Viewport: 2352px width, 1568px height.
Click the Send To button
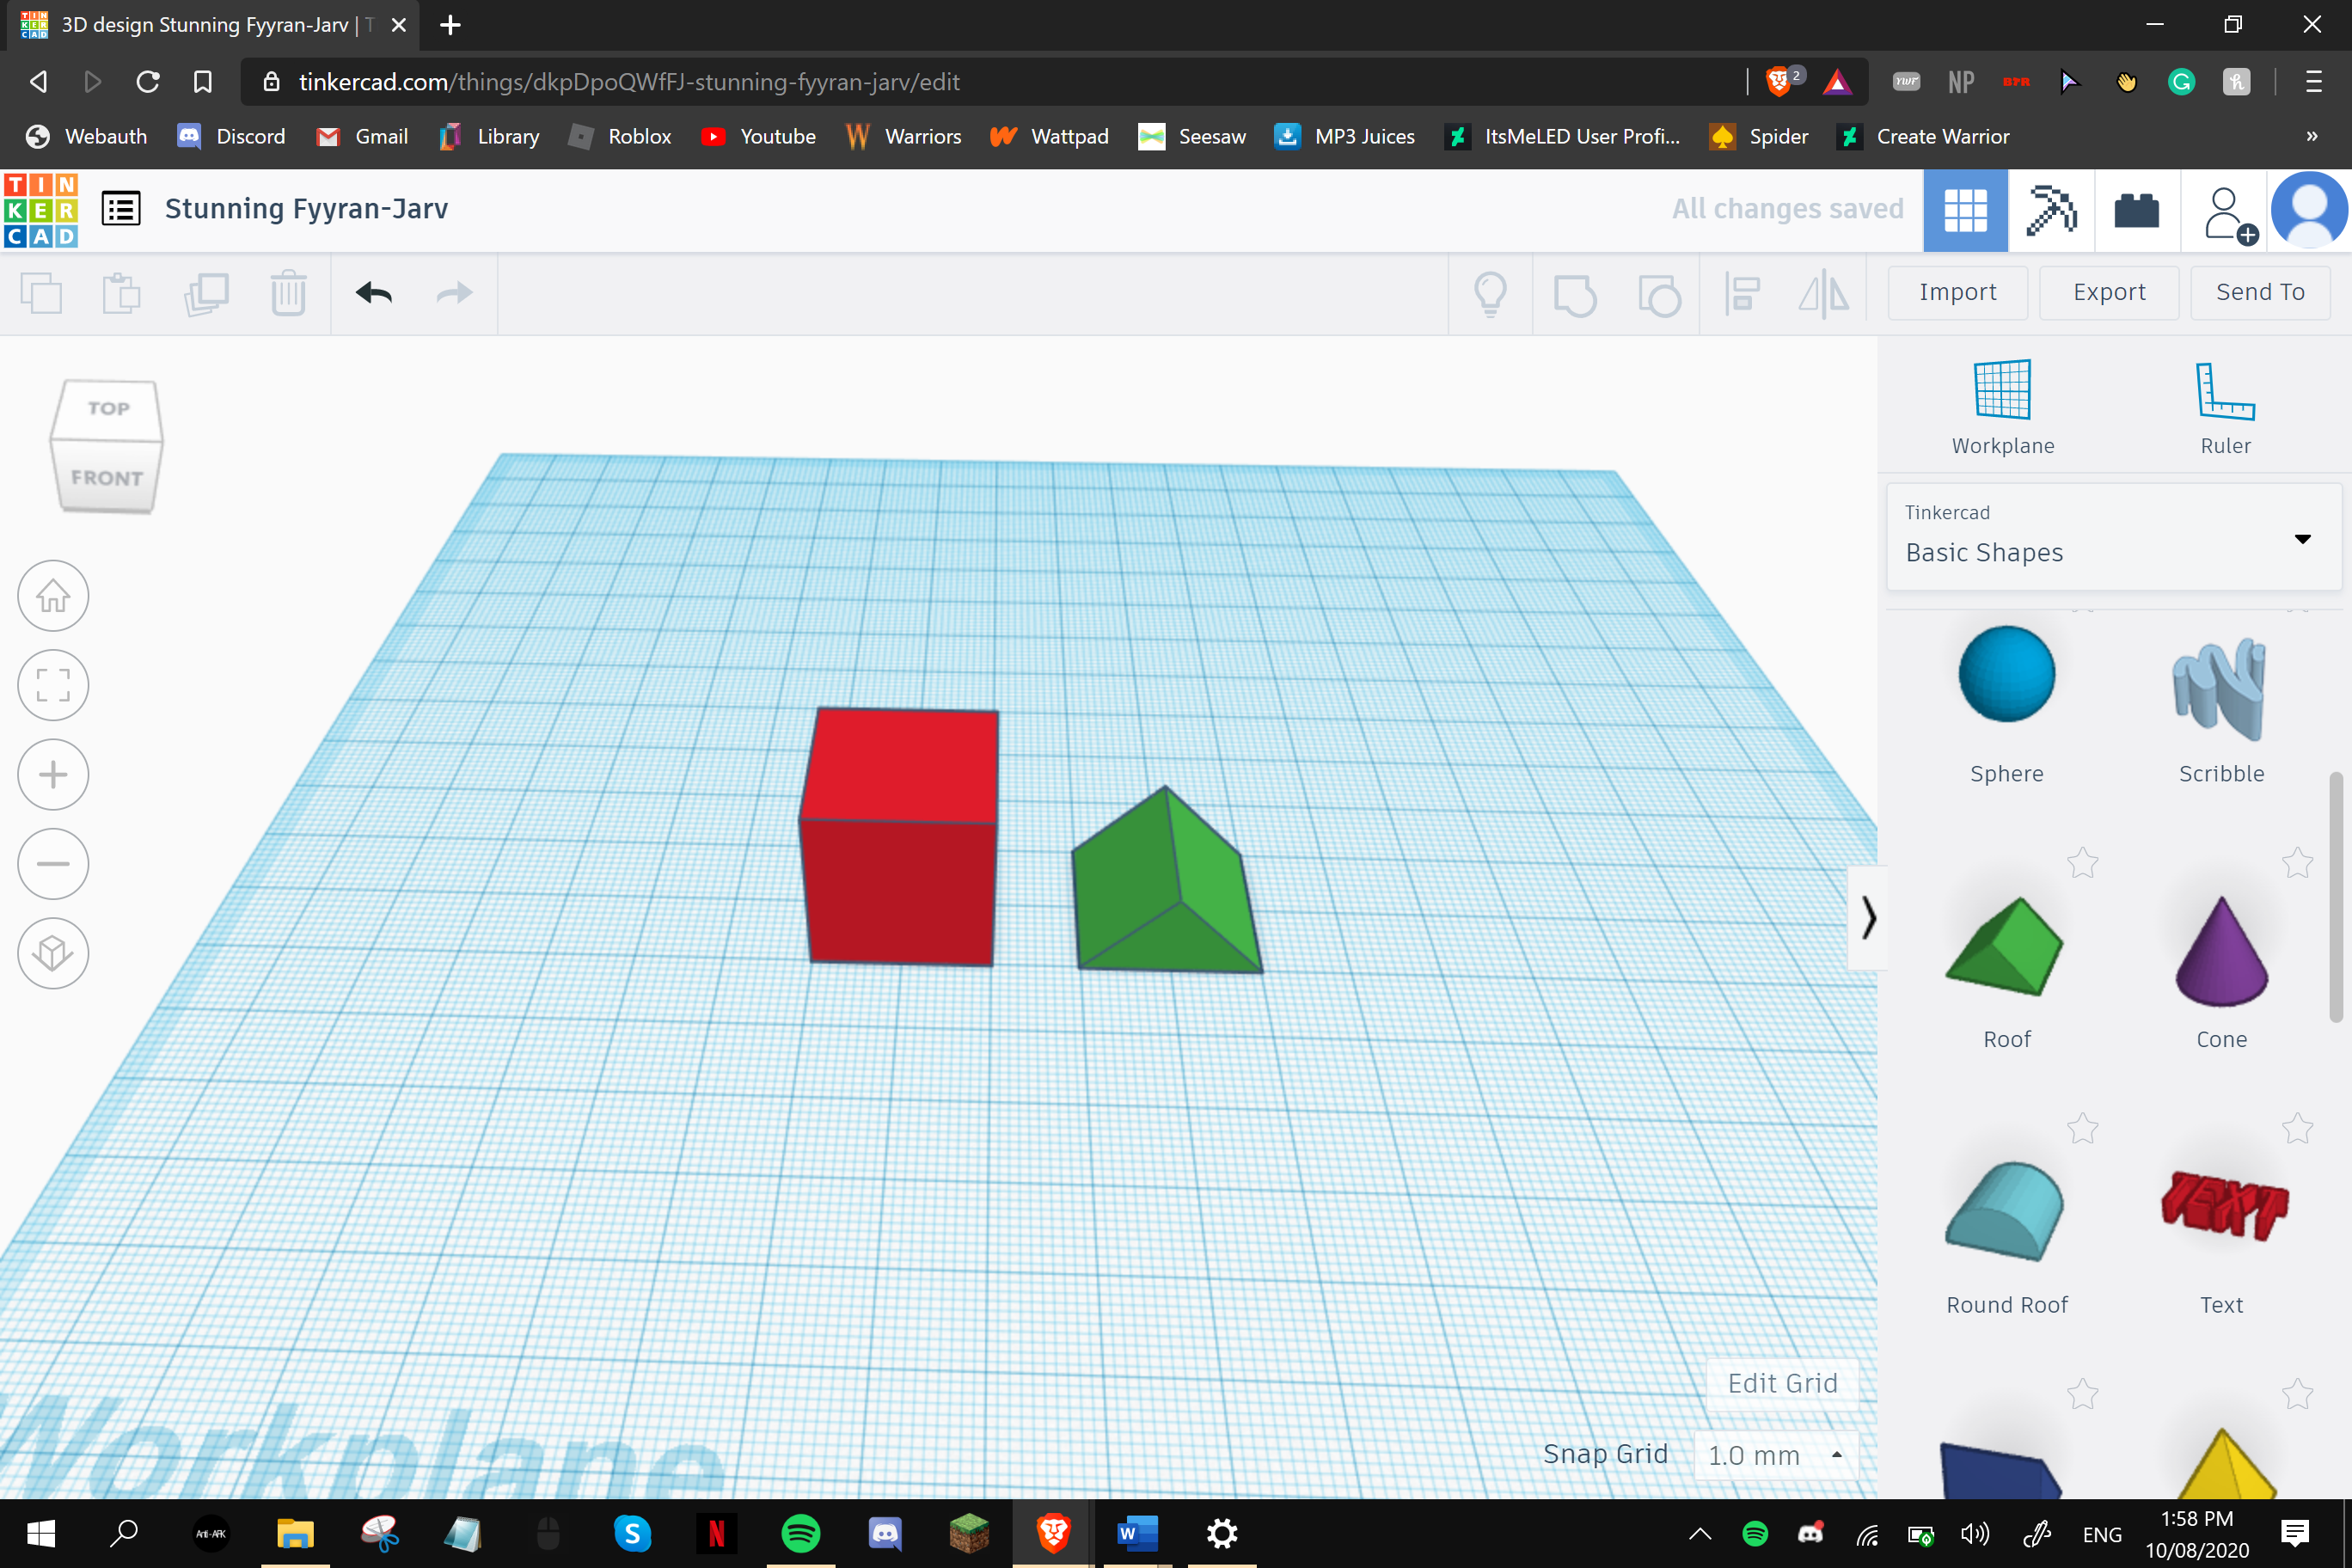pos(2260,292)
